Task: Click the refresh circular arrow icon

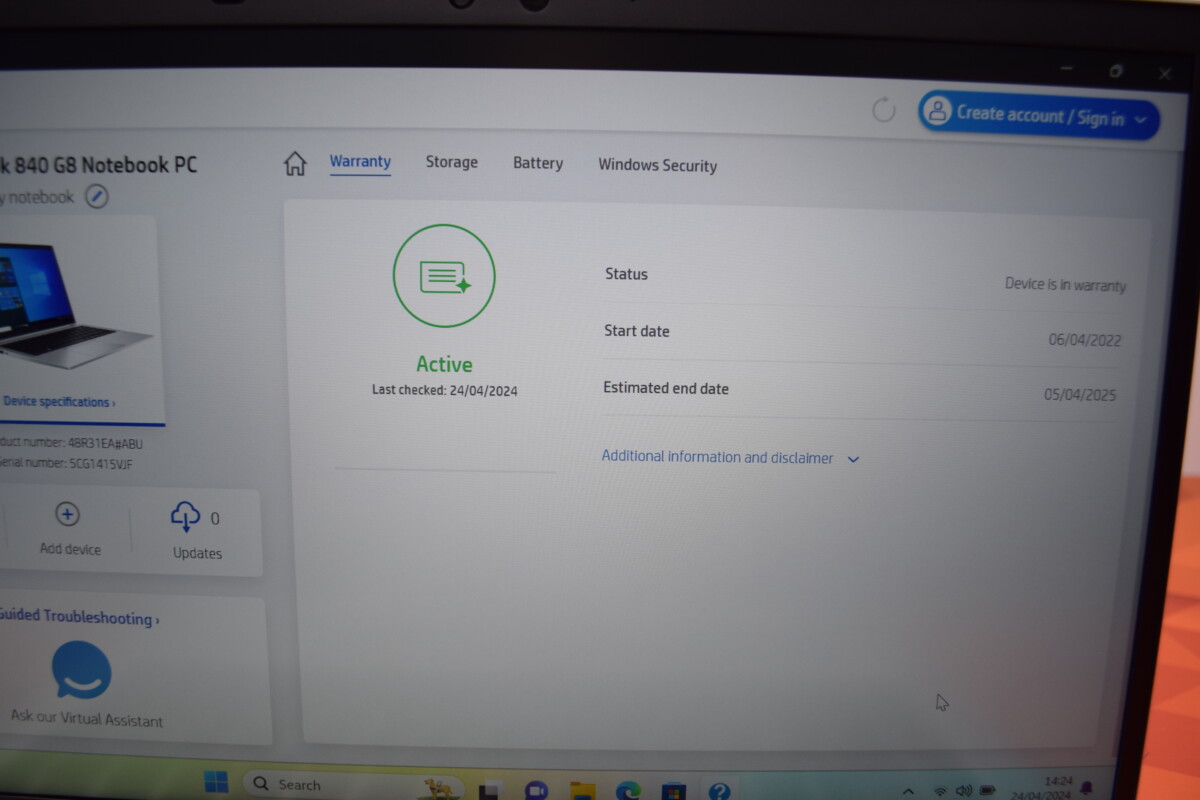Action: [x=884, y=109]
